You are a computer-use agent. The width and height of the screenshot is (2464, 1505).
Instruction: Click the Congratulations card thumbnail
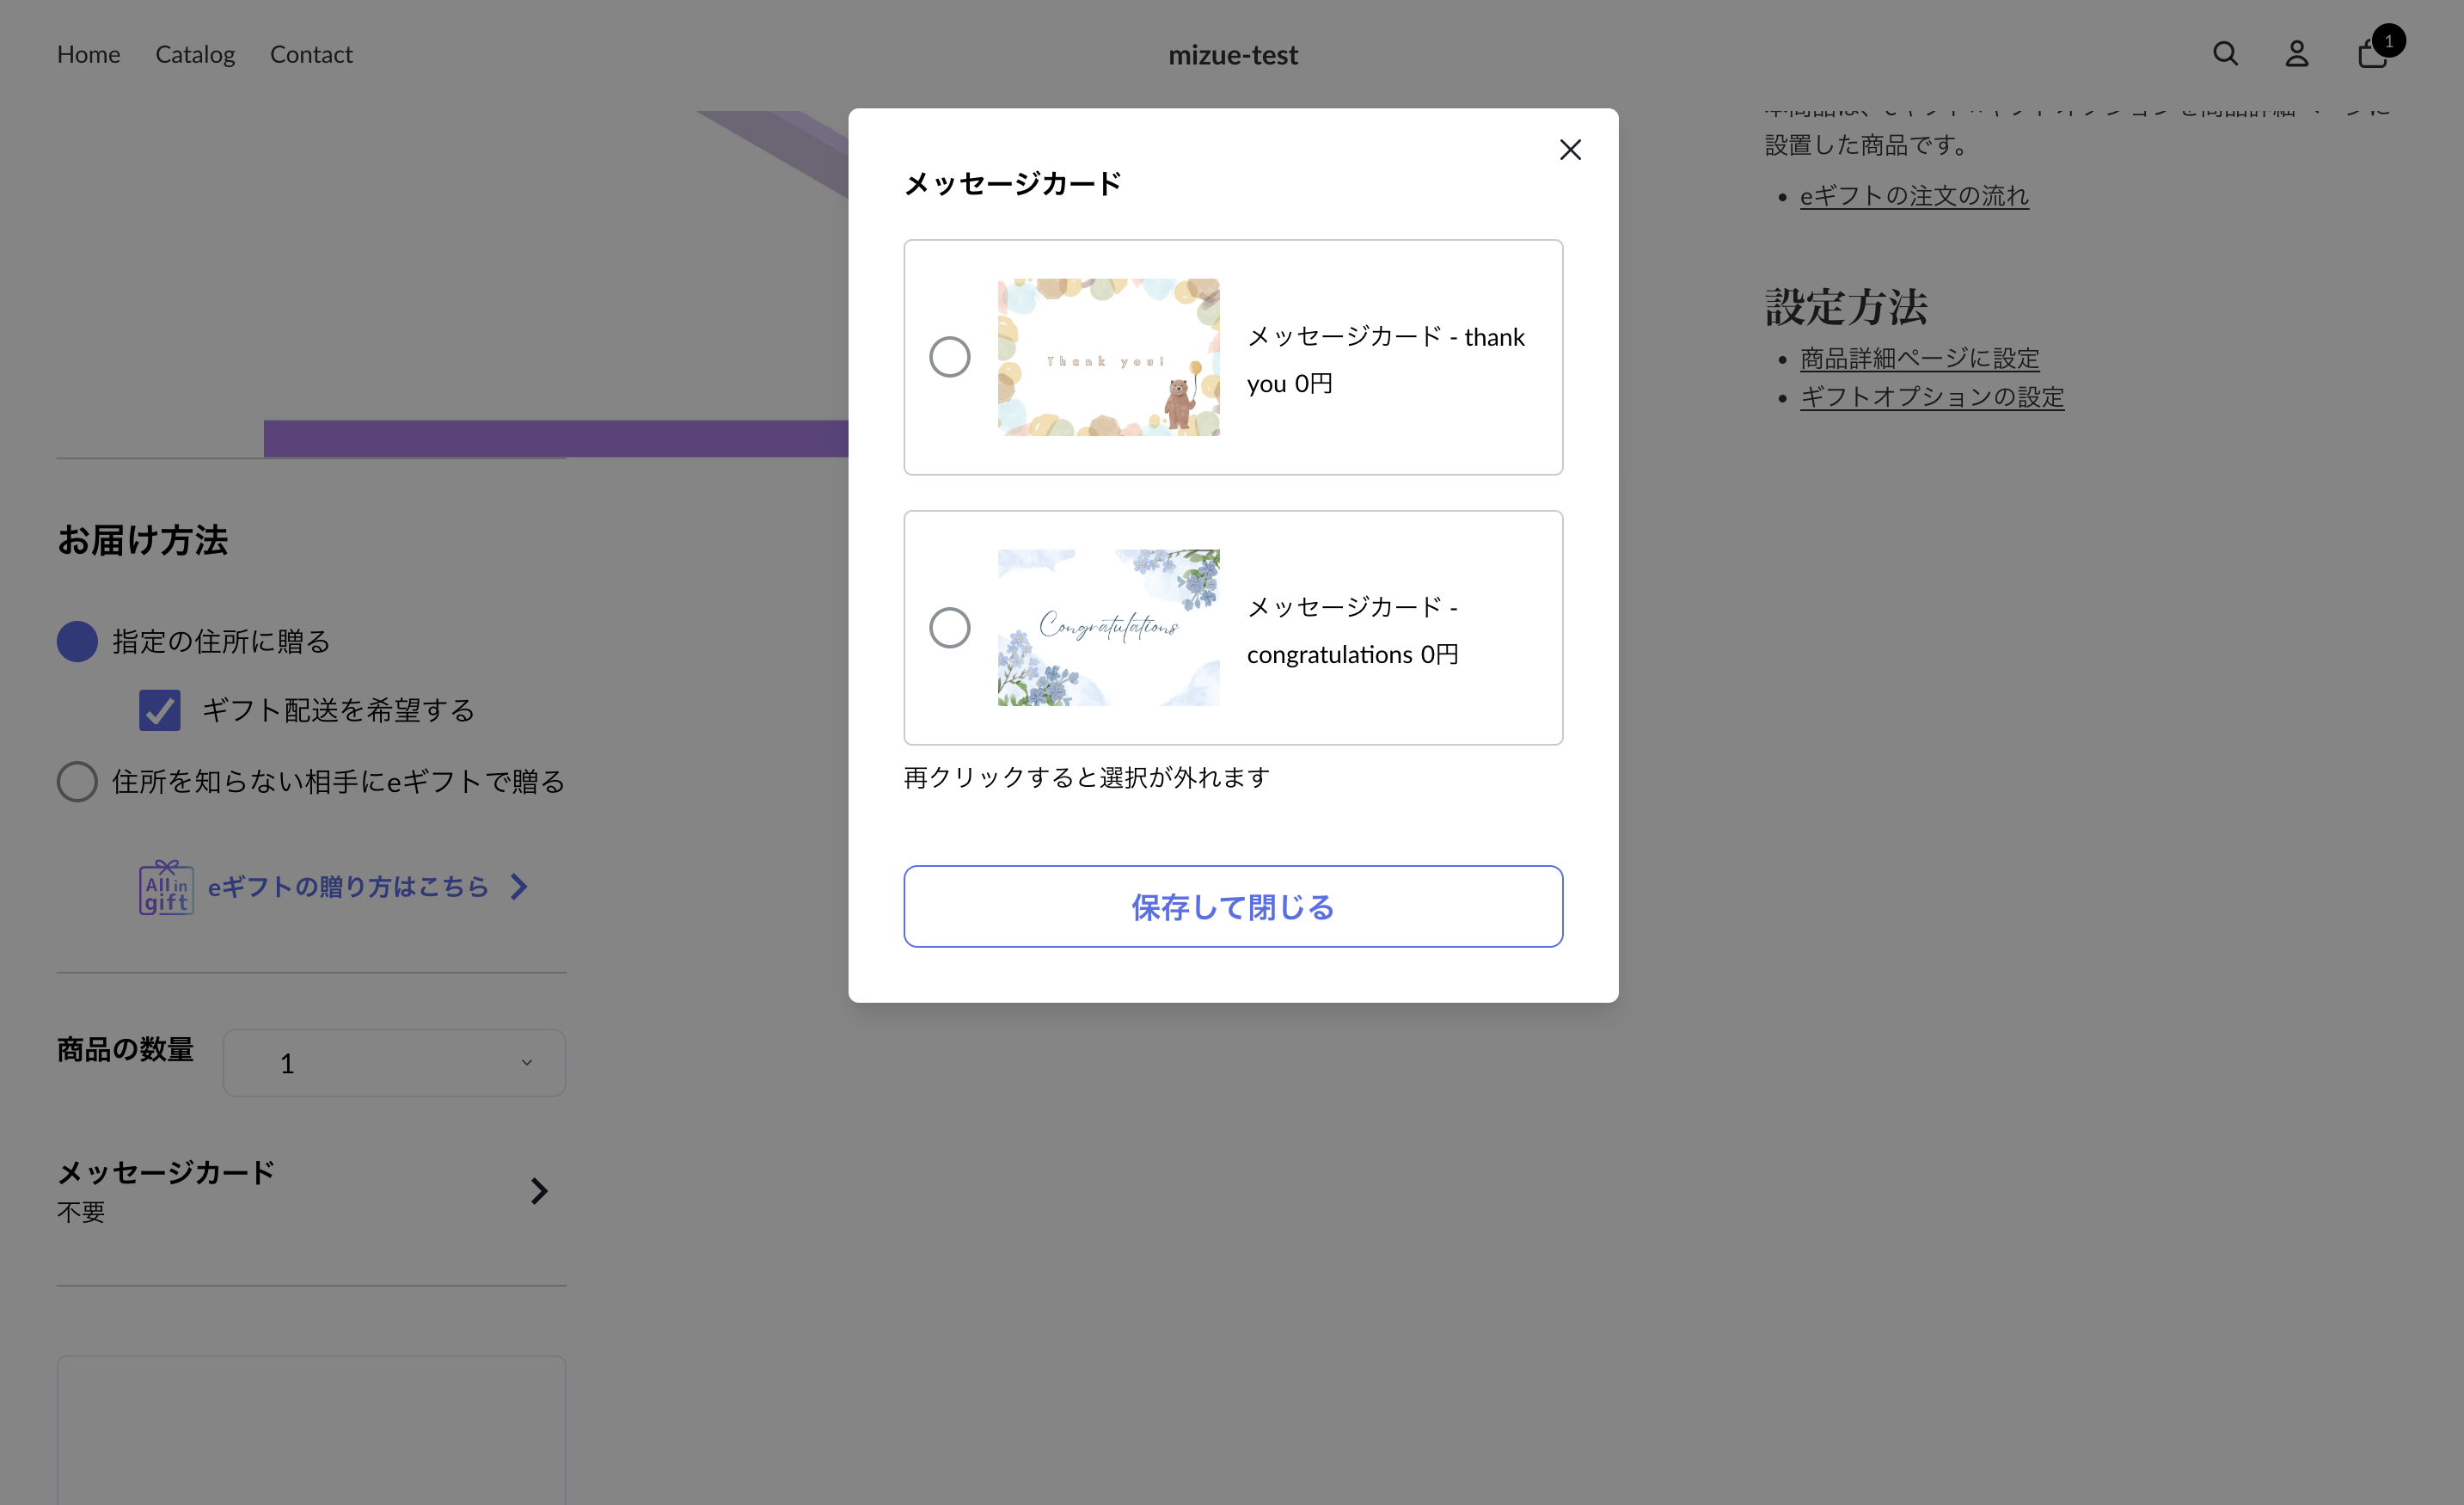pos(1108,628)
